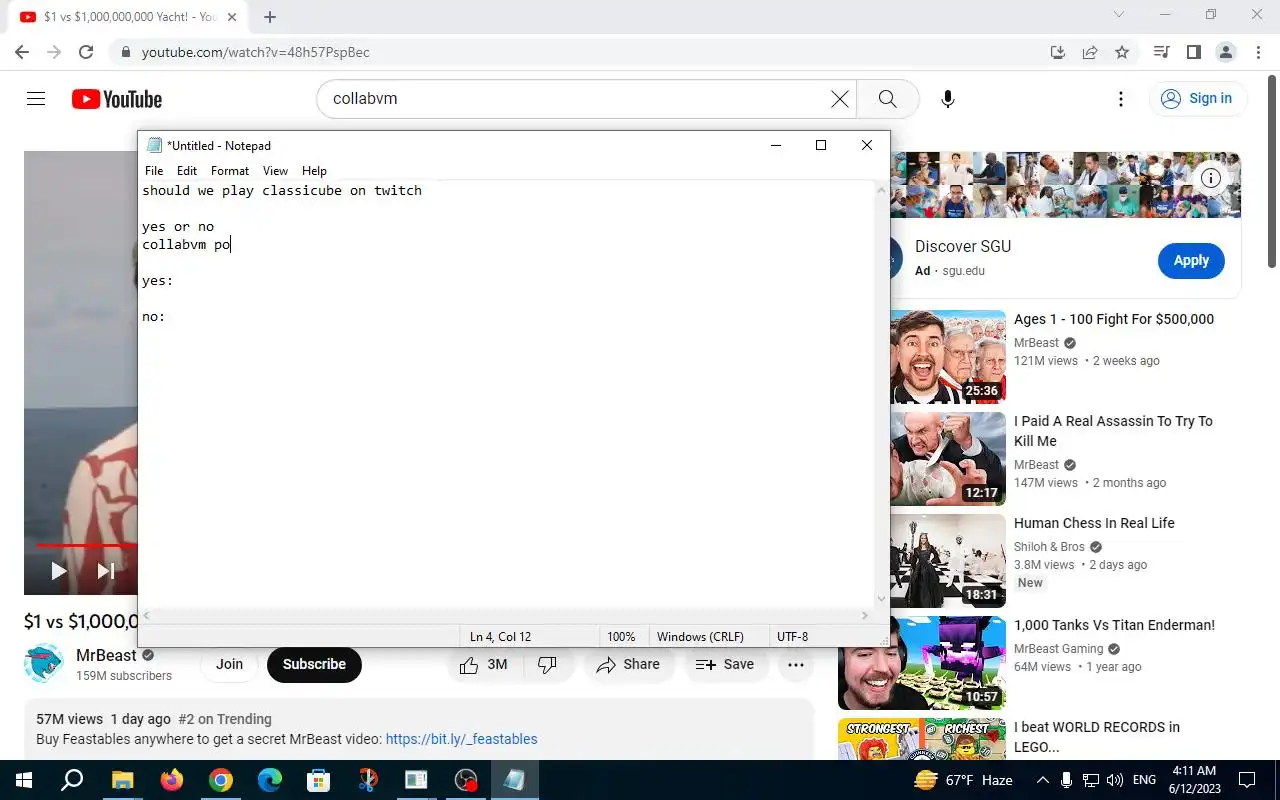
Task: Click Shiloh & Bros channel name
Action: tap(1049, 547)
